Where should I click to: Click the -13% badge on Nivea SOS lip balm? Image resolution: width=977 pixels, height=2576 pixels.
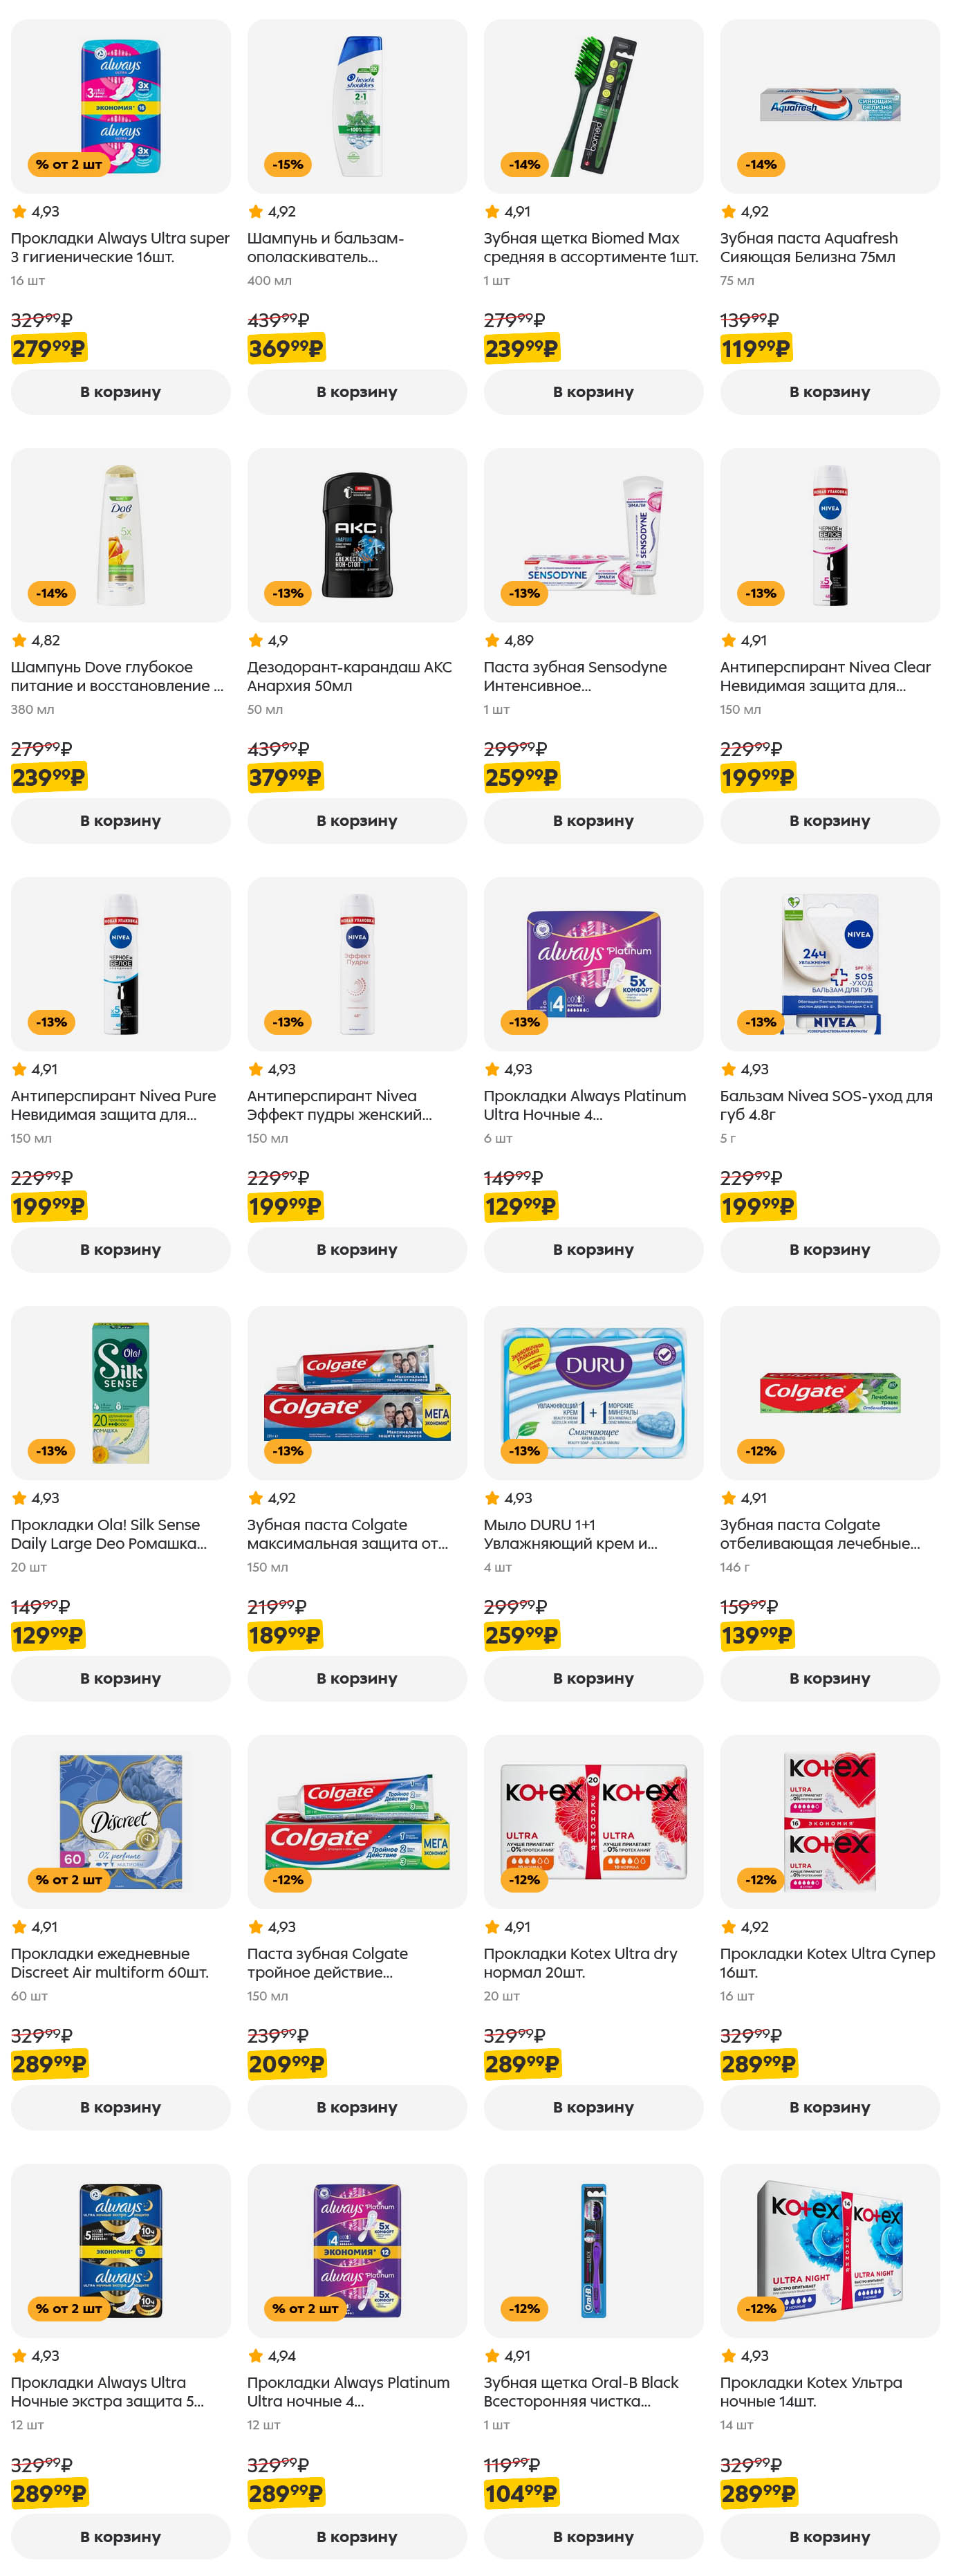point(761,1022)
